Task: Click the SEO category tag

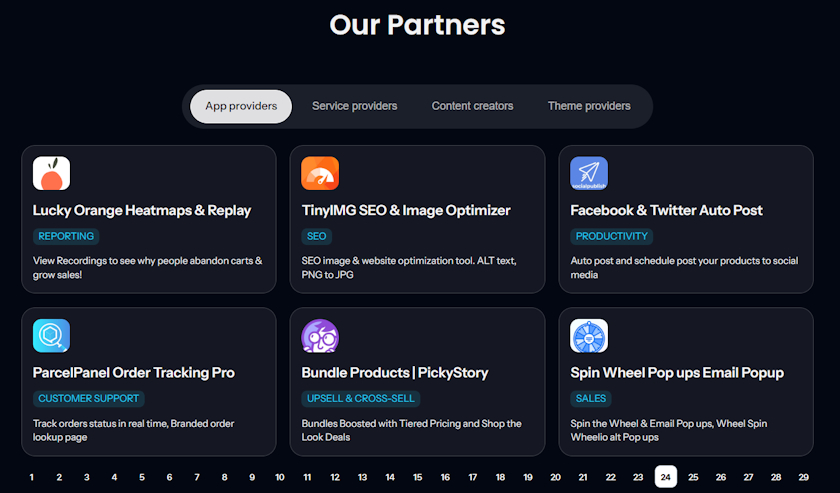Action: click(317, 236)
